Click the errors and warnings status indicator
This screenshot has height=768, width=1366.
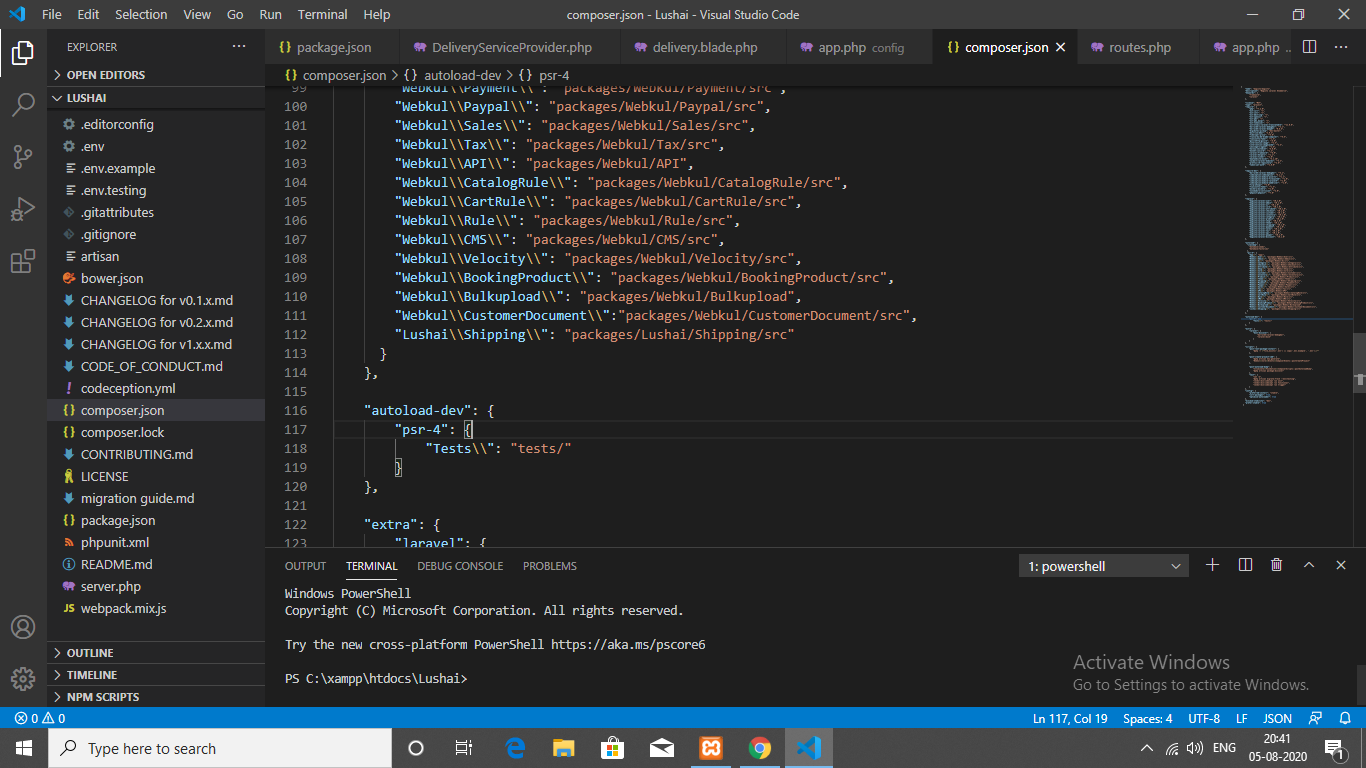tap(40, 718)
